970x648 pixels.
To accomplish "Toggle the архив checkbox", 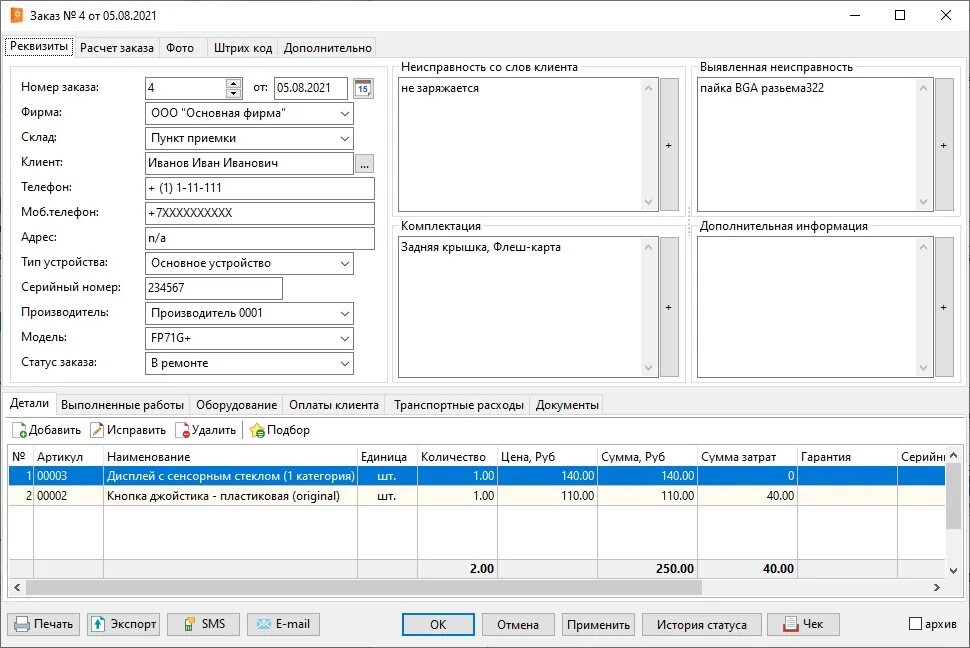I will pyautogui.click(x=915, y=624).
